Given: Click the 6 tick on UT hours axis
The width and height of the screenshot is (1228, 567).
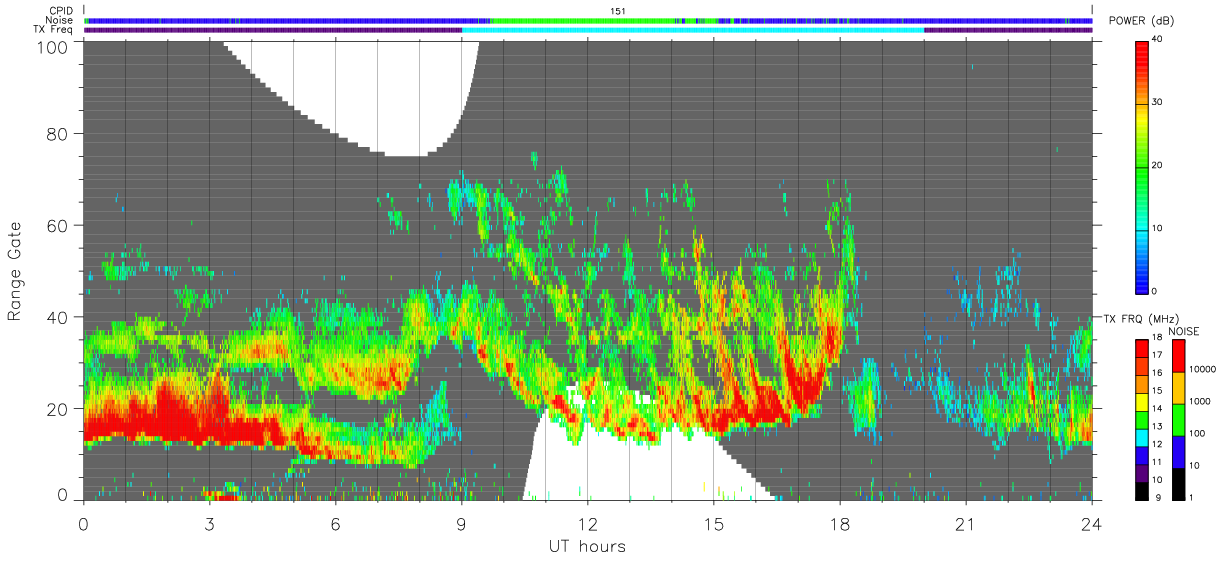Looking at the screenshot, I should [336, 523].
